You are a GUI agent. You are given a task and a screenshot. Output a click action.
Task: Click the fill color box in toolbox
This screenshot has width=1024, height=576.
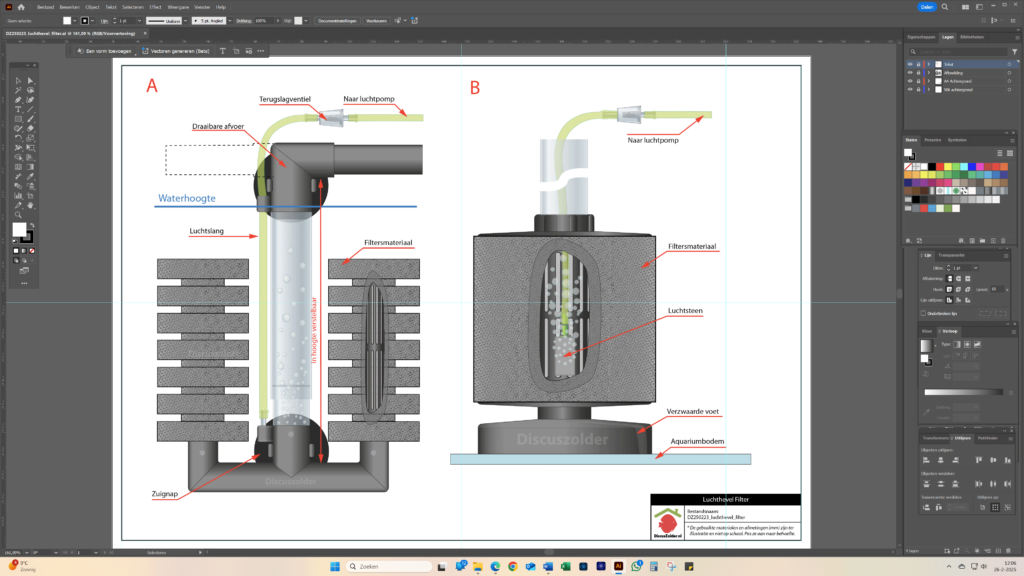[x=19, y=229]
